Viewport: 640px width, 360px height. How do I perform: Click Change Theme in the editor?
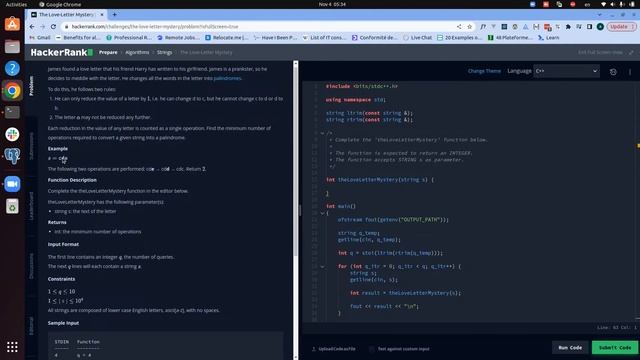[484, 71]
